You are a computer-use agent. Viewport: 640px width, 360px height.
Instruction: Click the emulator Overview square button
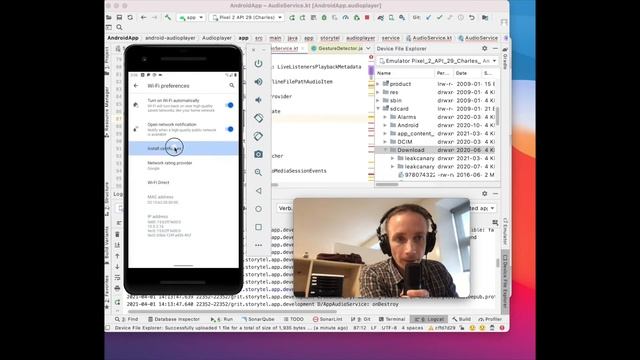(x=258, y=227)
